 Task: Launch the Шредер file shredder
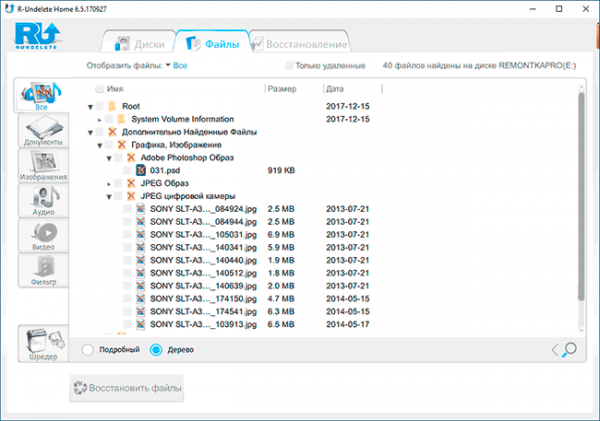[x=43, y=343]
